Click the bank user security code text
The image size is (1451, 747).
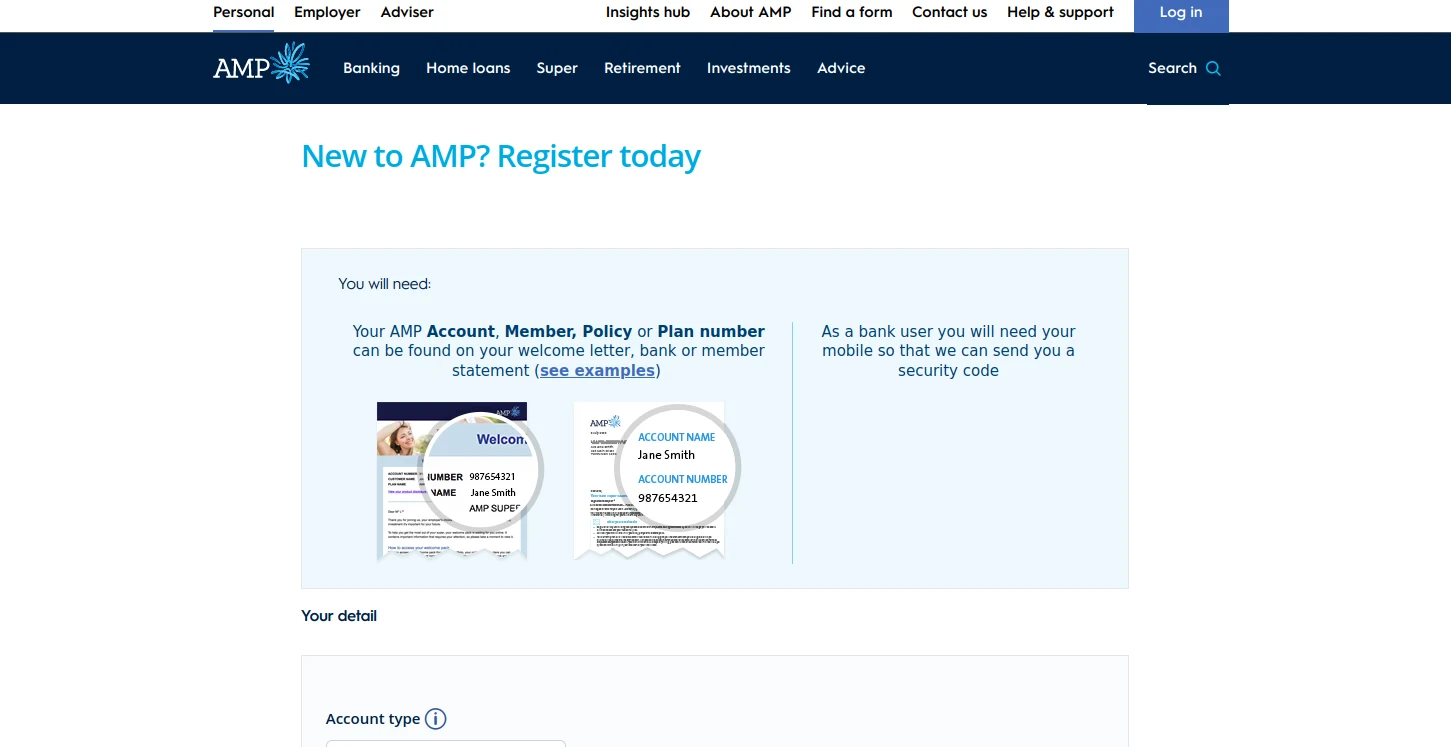pos(948,351)
